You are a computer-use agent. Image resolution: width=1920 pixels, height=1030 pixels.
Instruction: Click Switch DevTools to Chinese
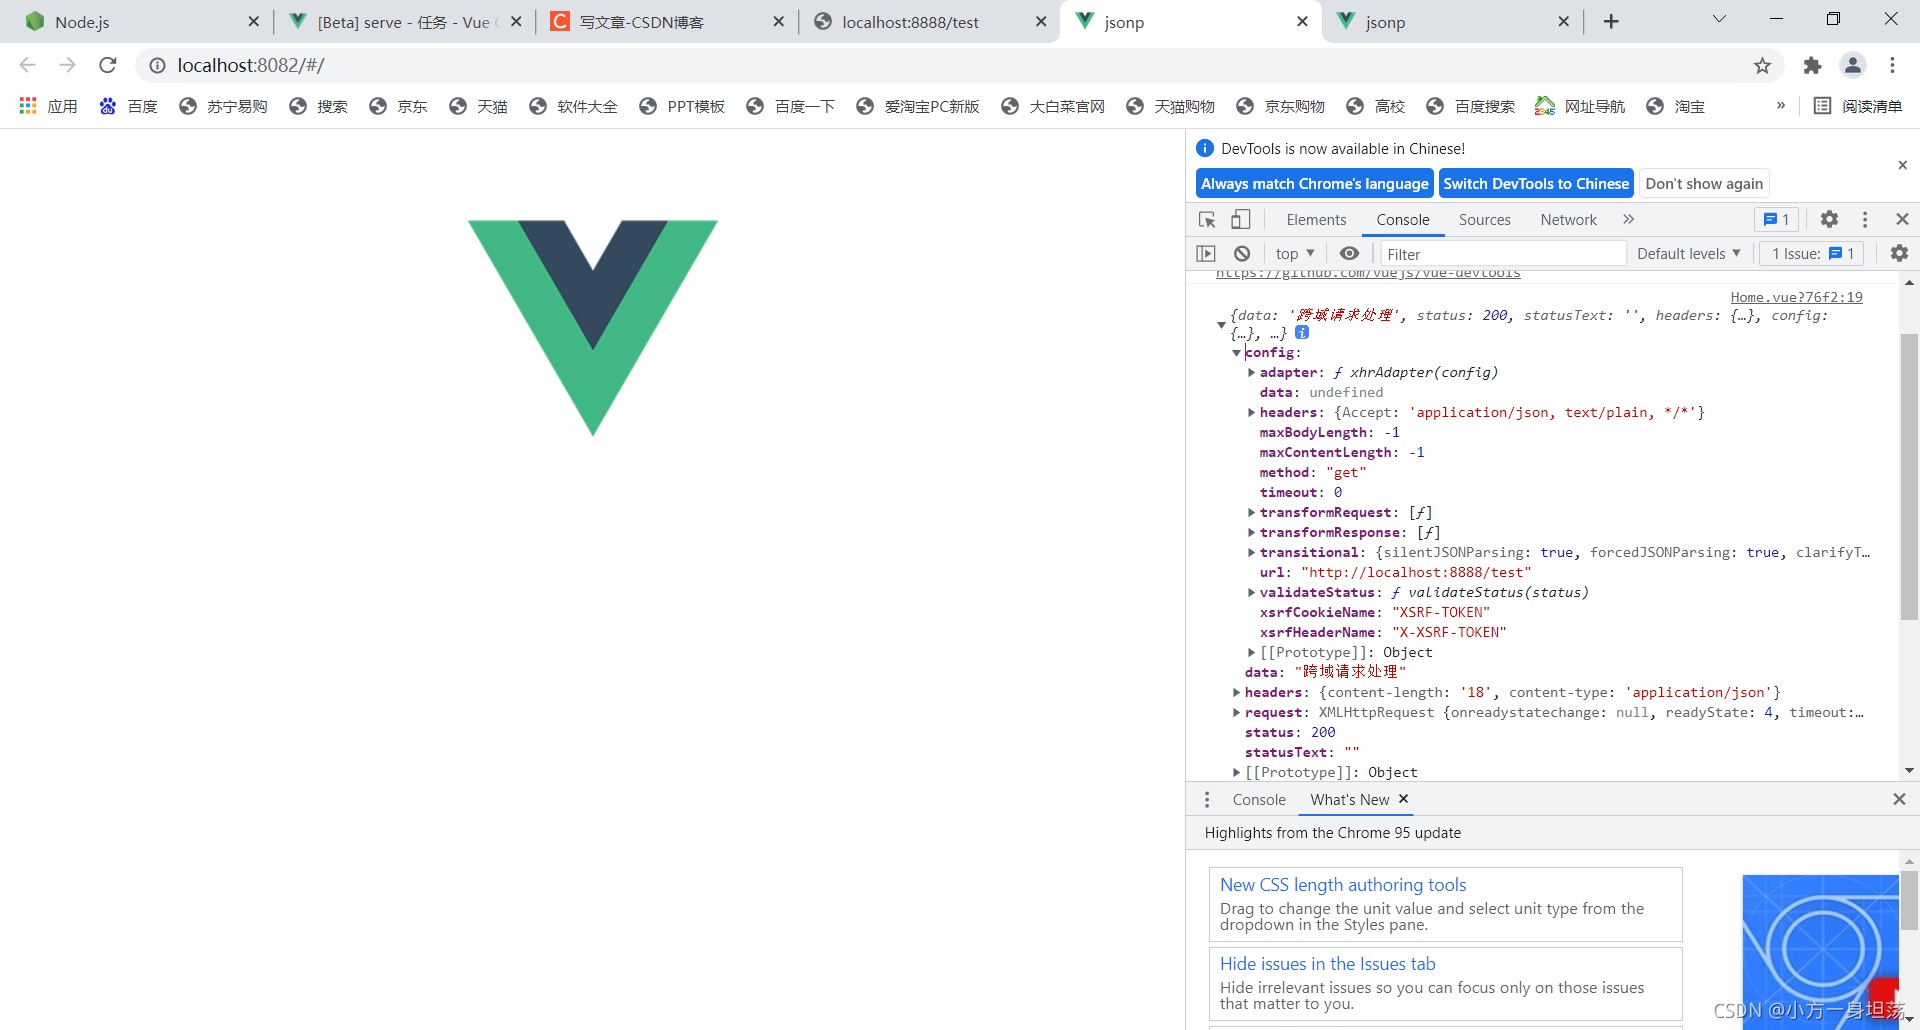(x=1536, y=184)
